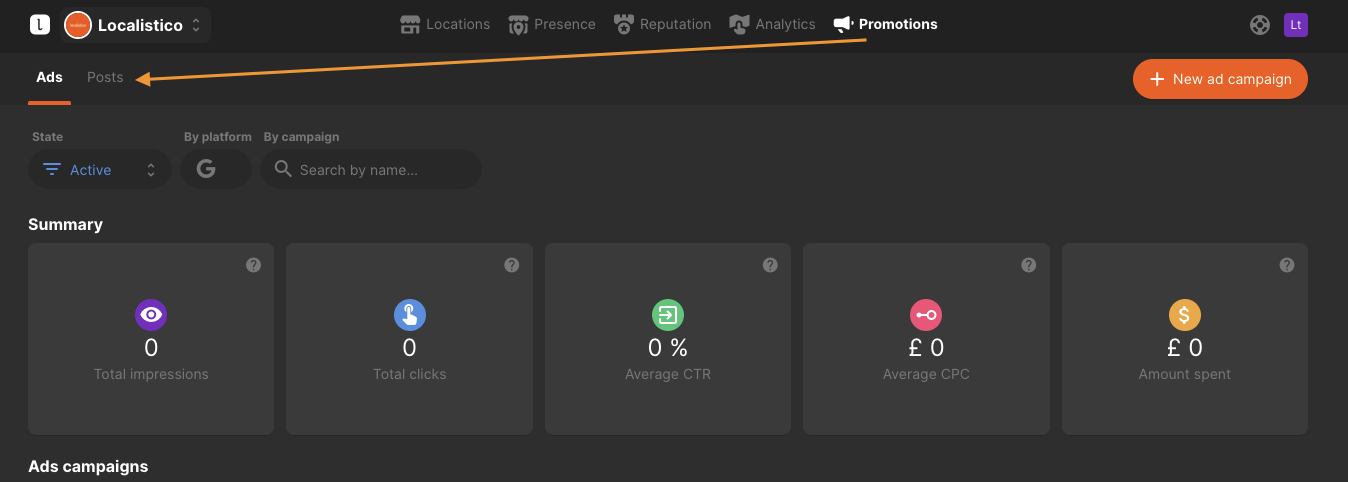Click the help icon on Total clicks card
Screen dimensions: 1348x482
click(512, 265)
